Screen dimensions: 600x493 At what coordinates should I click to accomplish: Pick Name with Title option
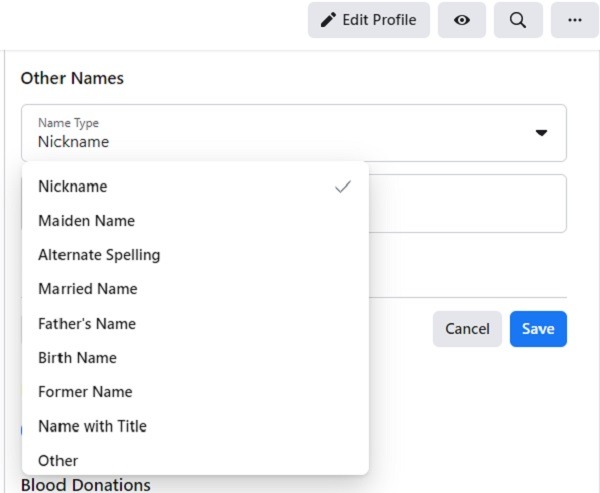click(x=195, y=426)
